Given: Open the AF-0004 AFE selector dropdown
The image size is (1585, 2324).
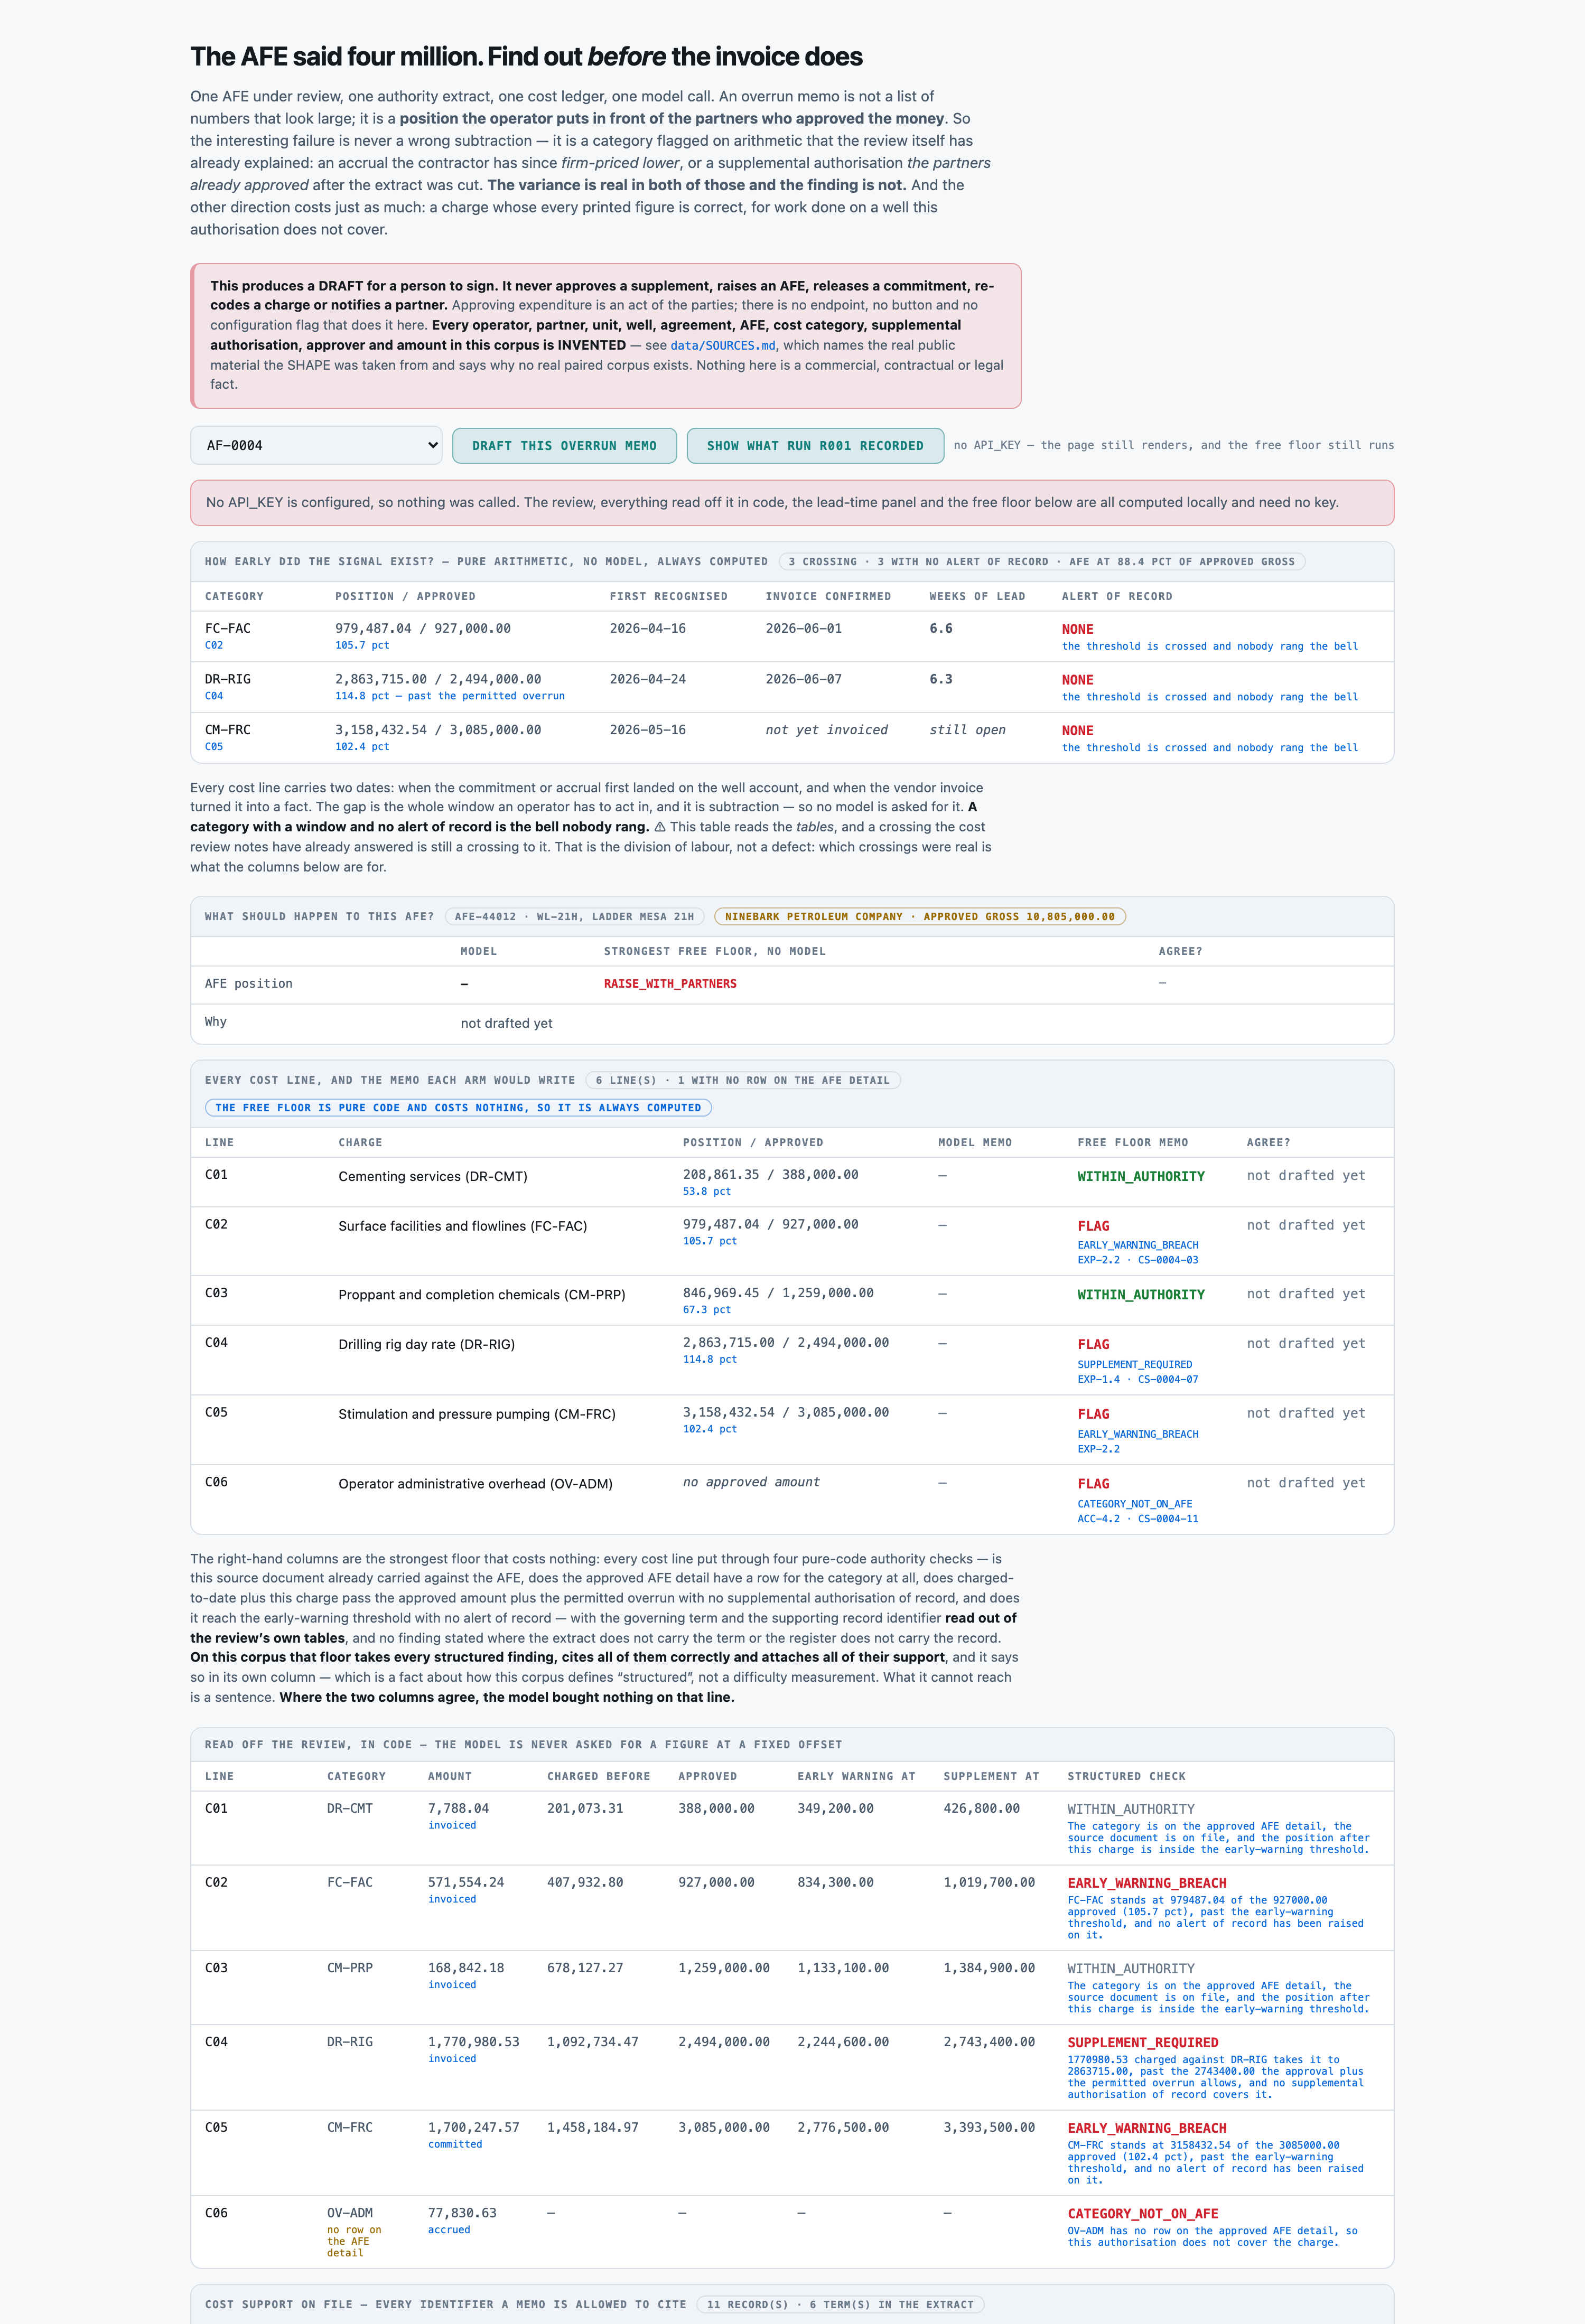Looking at the screenshot, I should 316,446.
